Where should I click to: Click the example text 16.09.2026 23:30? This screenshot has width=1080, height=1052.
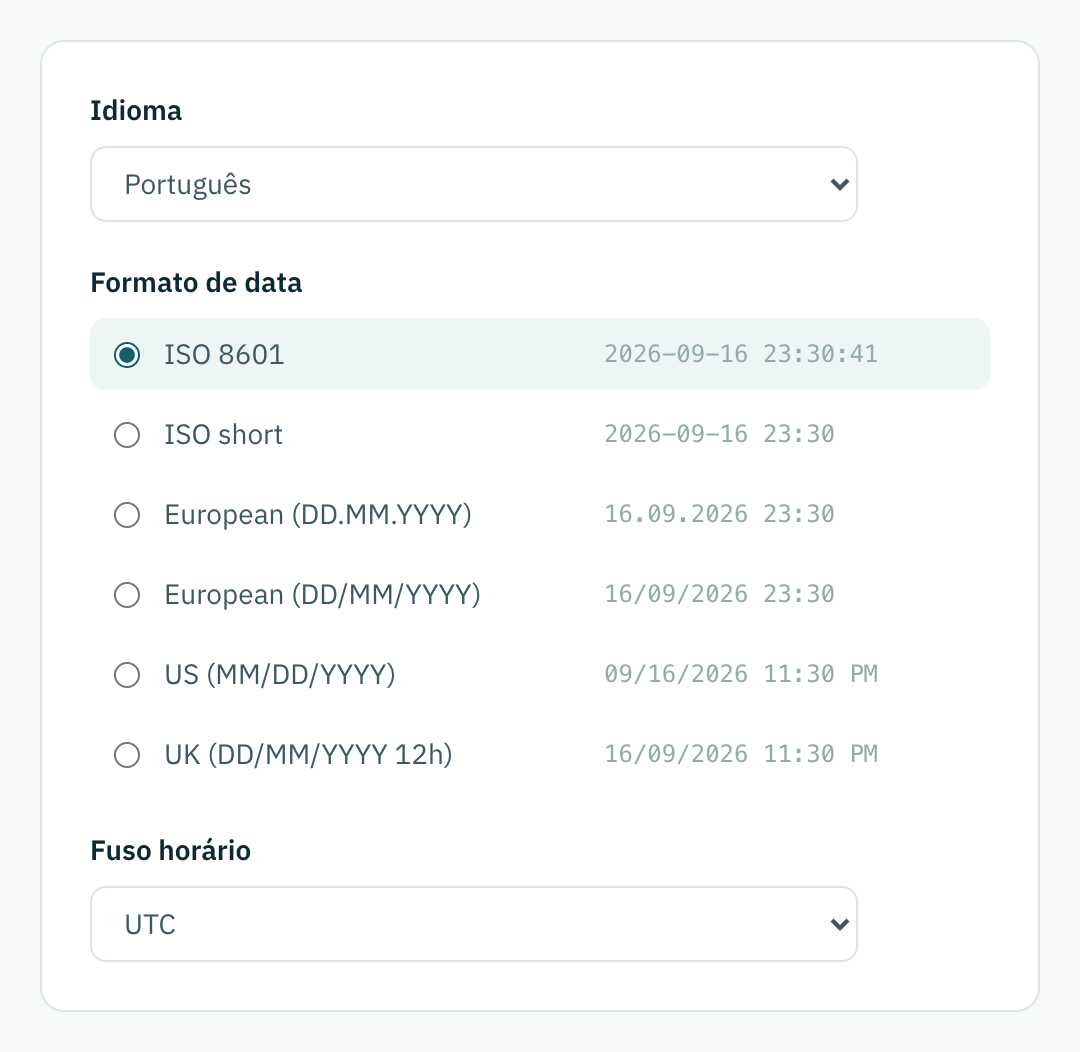(719, 514)
